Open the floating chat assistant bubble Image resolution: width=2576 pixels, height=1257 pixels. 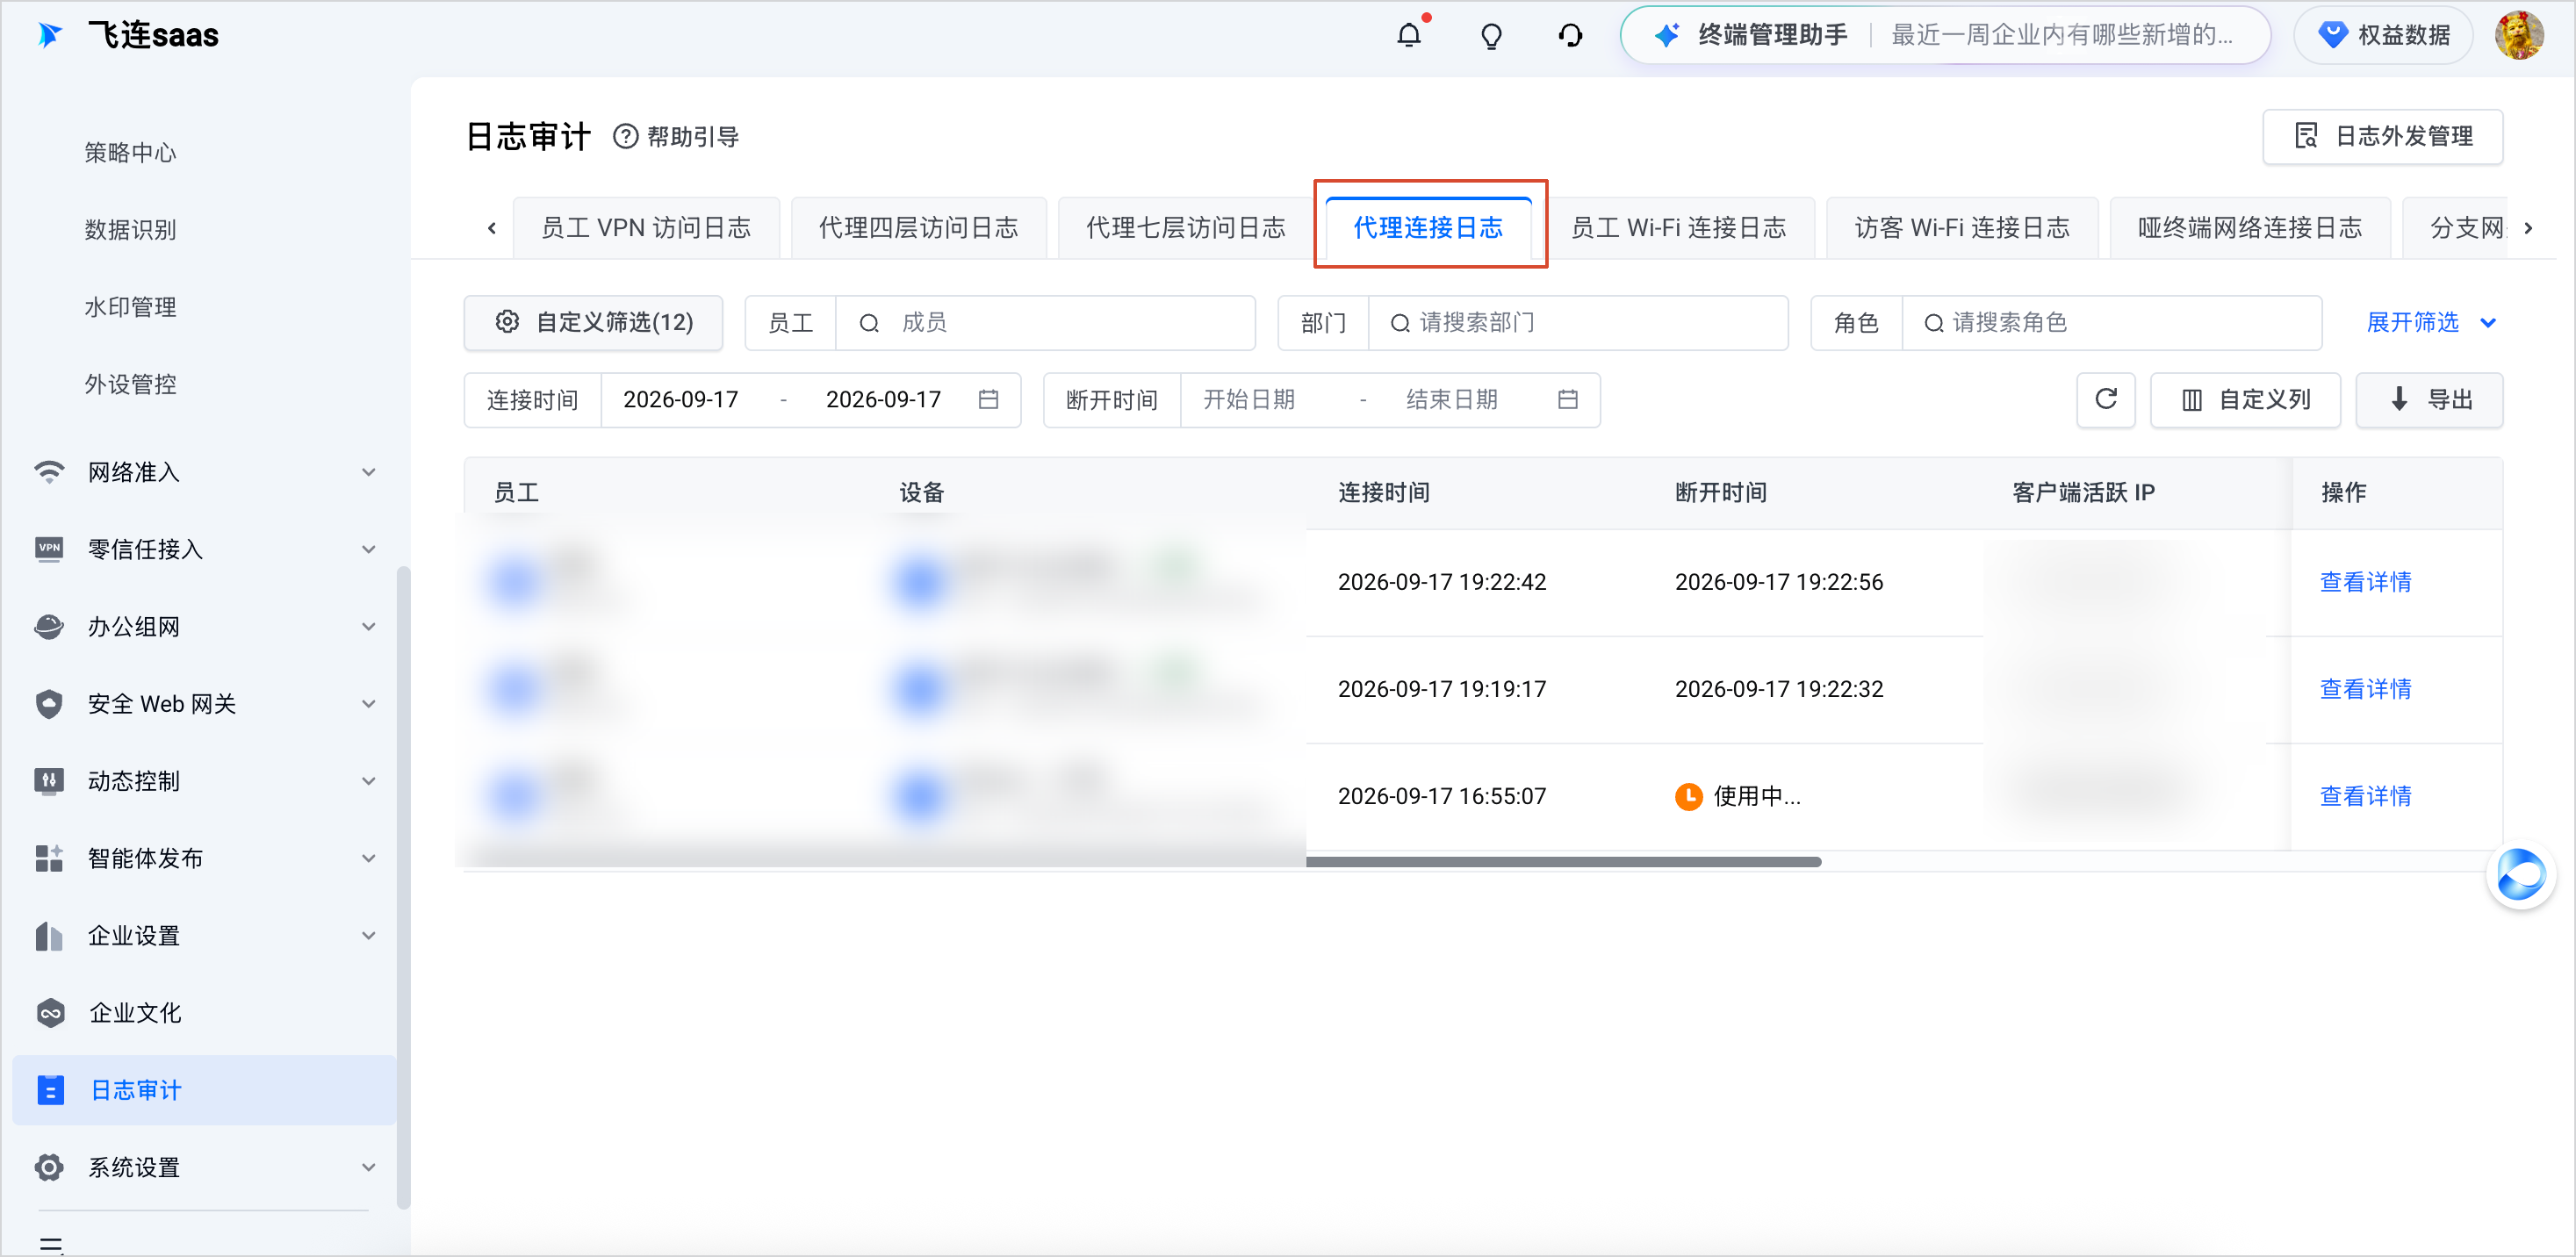(2519, 875)
